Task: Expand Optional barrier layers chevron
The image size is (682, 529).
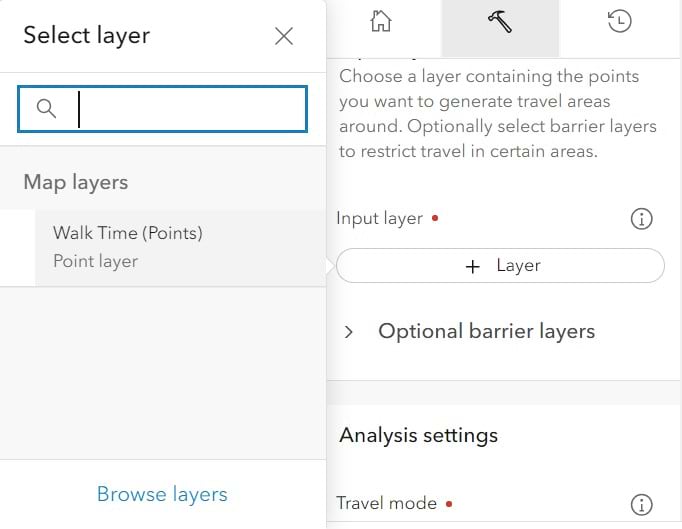Action: tap(349, 332)
